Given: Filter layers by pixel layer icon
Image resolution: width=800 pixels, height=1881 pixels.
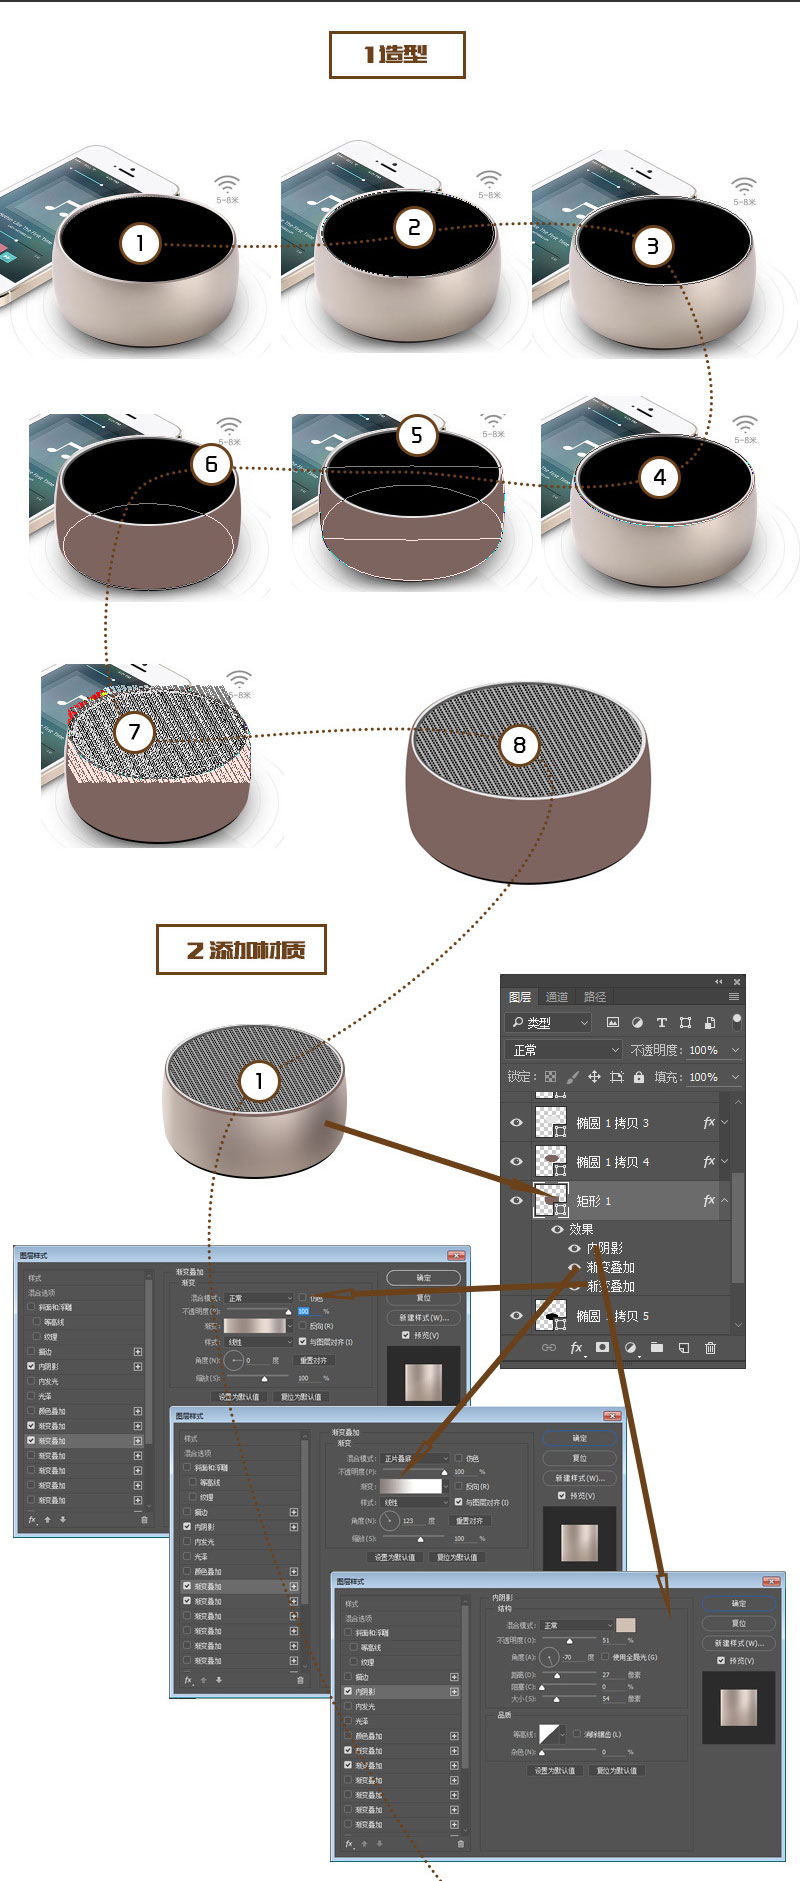Looking at the screenshot, I should pyautogui.click(x=613, y=1022).
